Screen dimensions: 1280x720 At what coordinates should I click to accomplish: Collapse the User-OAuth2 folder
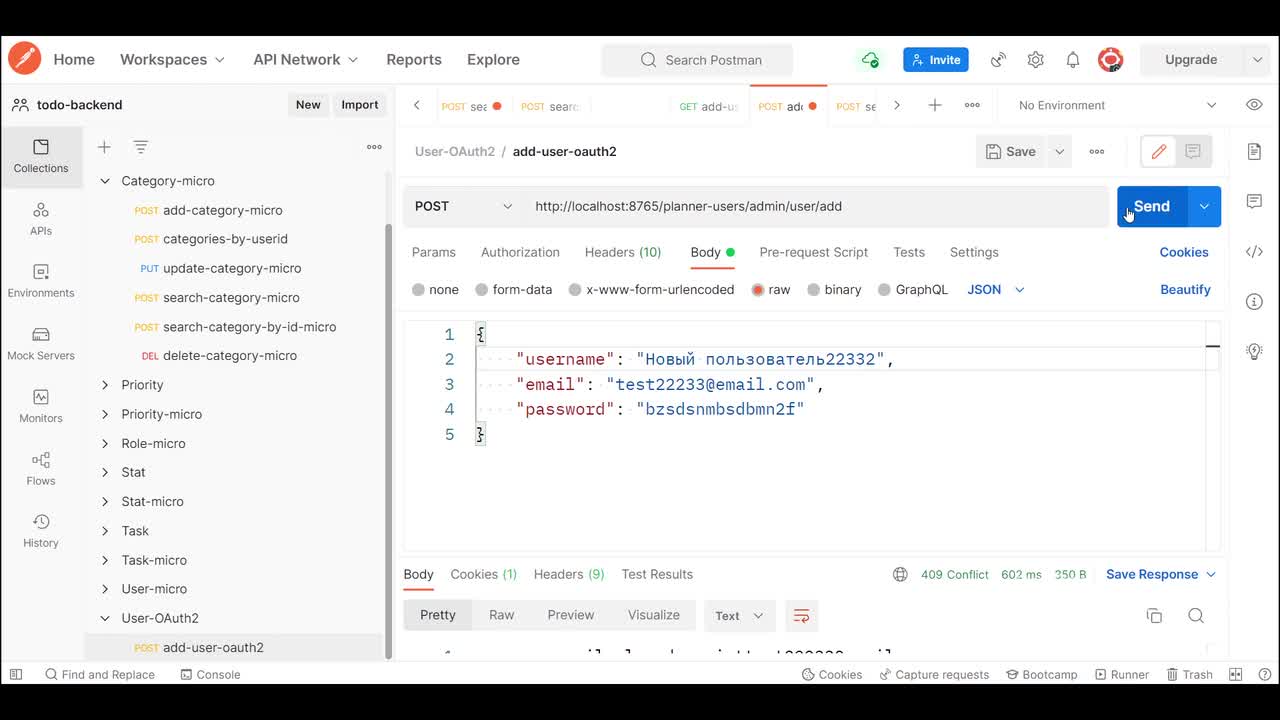click(105, 618)
